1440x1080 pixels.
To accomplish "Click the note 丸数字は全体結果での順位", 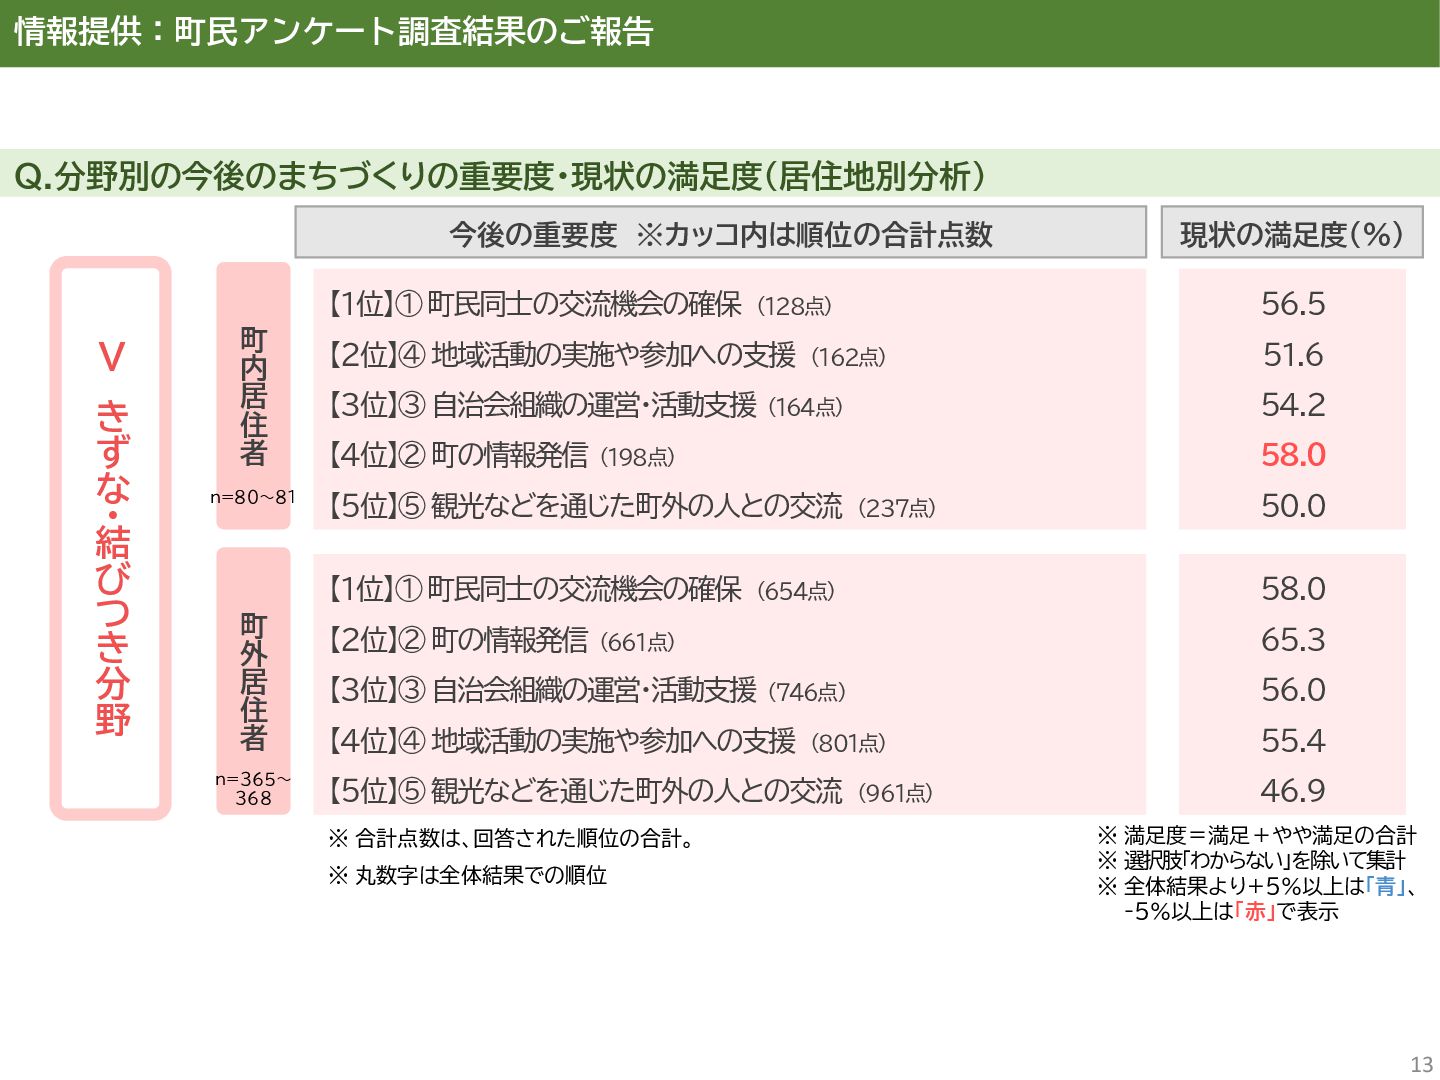I will pyautogui.click(x=467, y=875).
